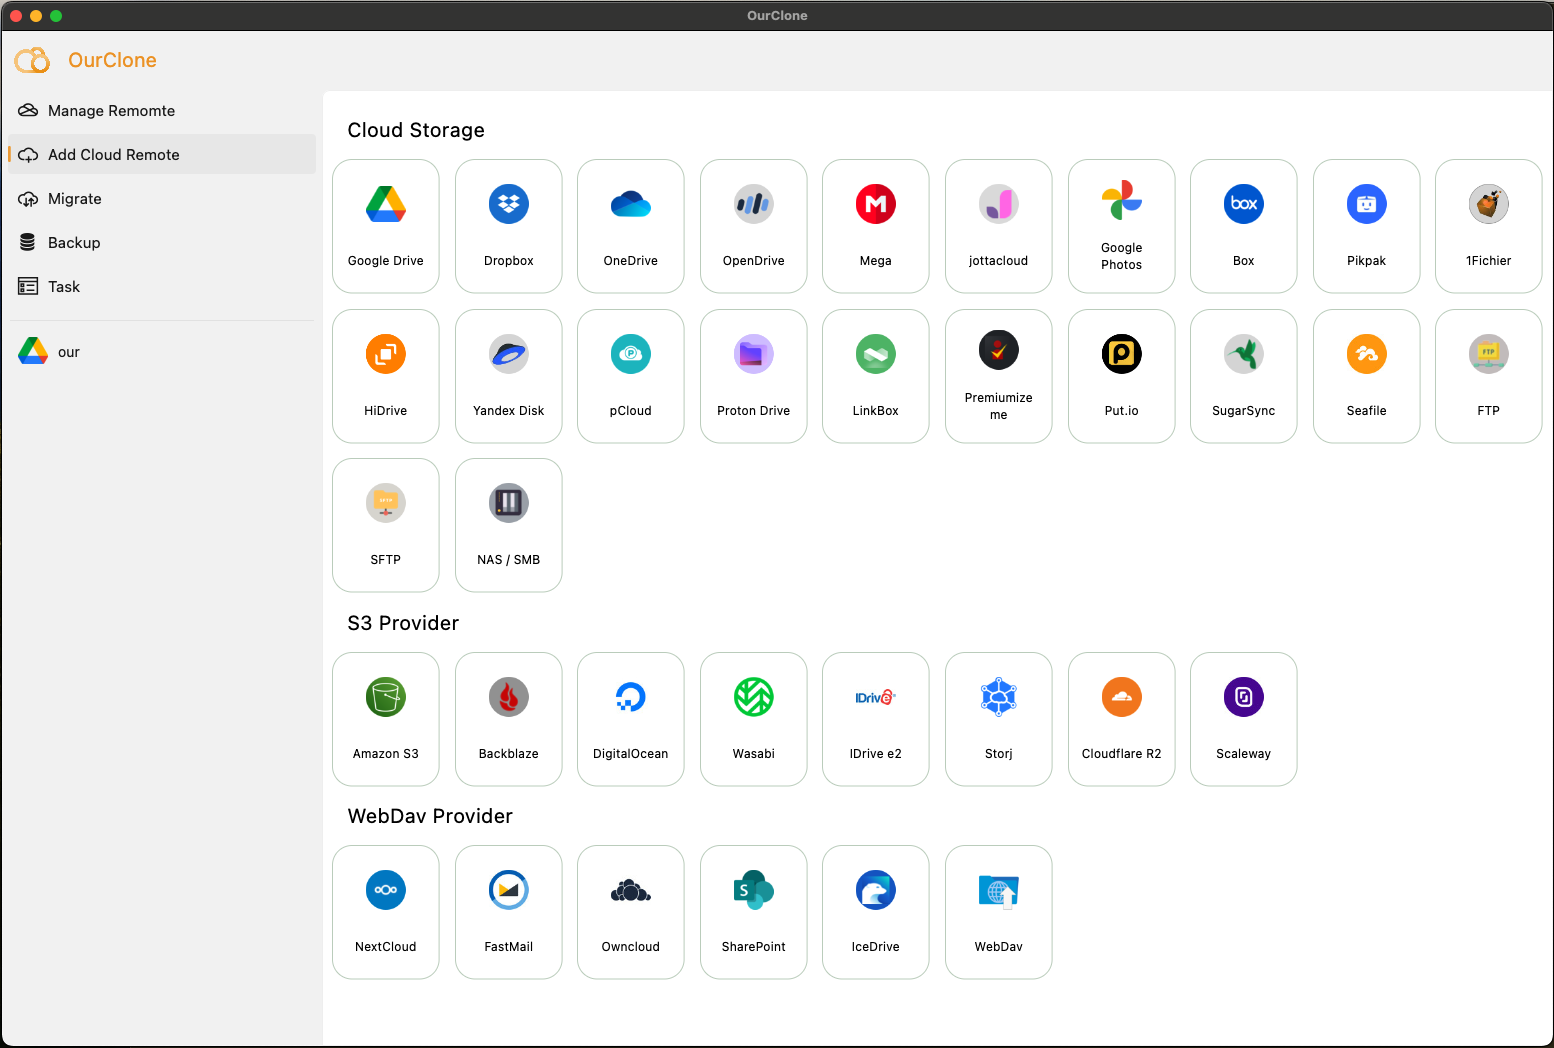
Task: Choose the NAS / SMB option
Action: 509,525
